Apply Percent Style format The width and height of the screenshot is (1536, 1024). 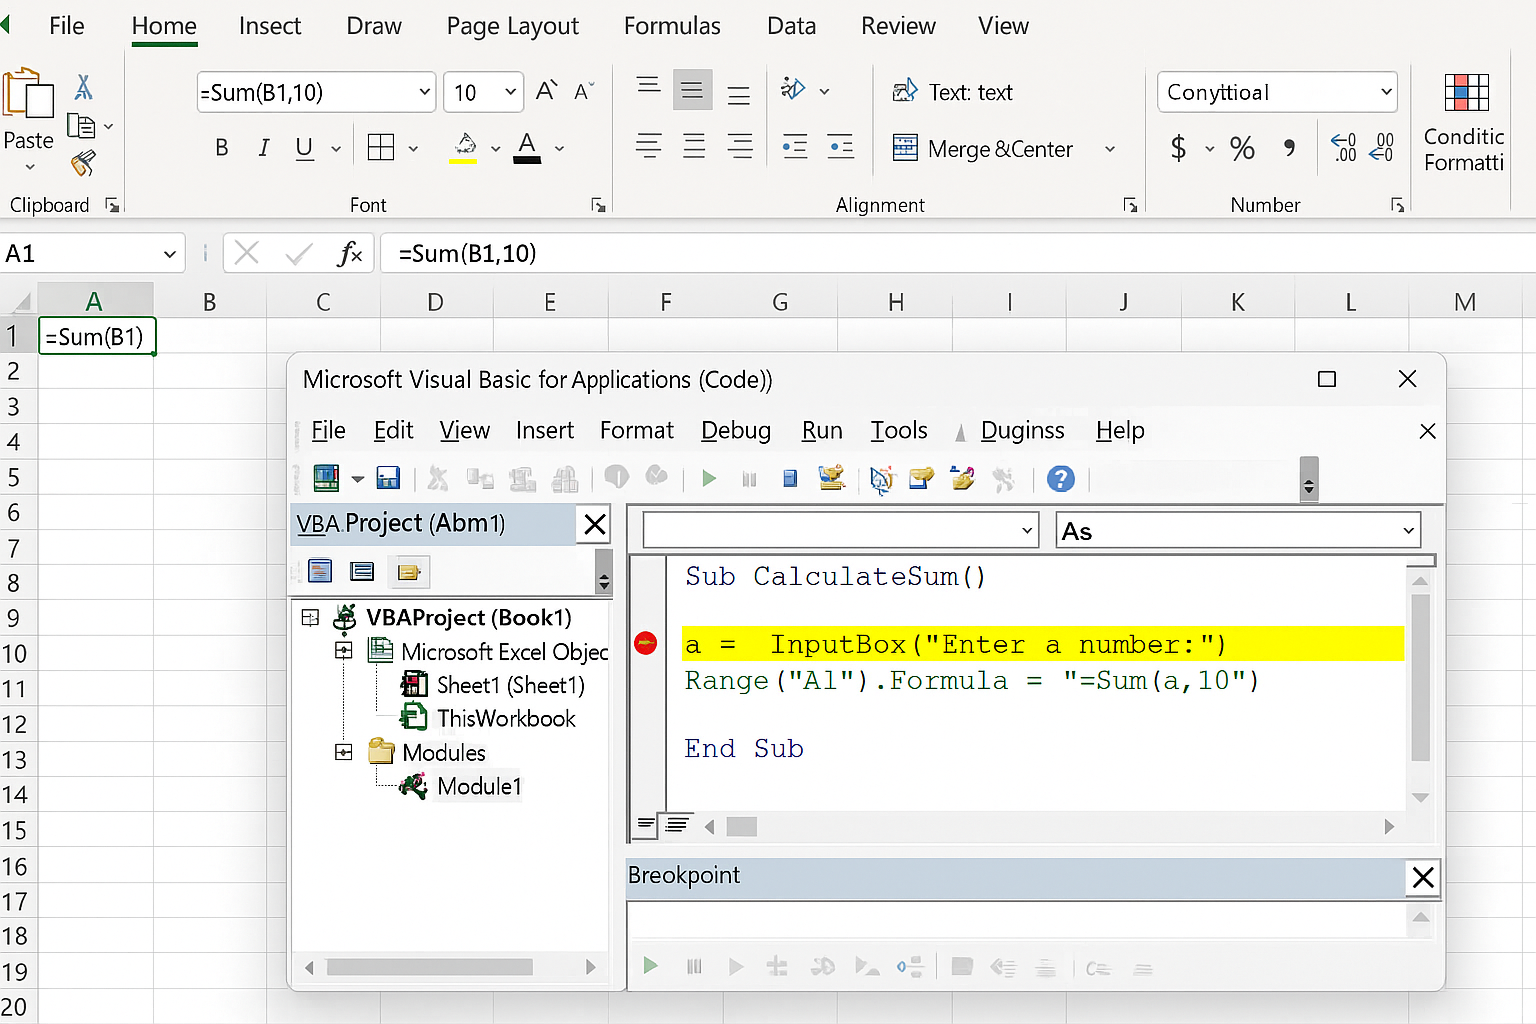1242,149
